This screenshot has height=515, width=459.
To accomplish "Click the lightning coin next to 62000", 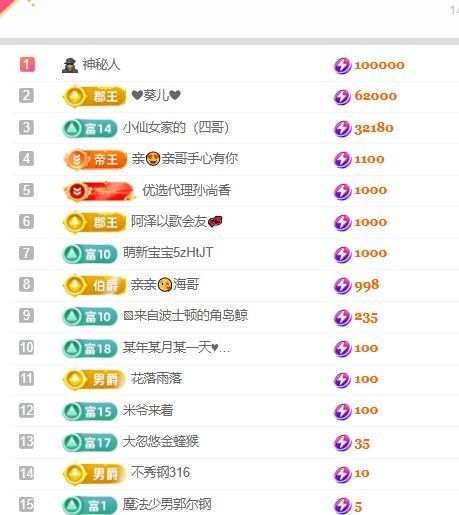I will coord(342,97).
